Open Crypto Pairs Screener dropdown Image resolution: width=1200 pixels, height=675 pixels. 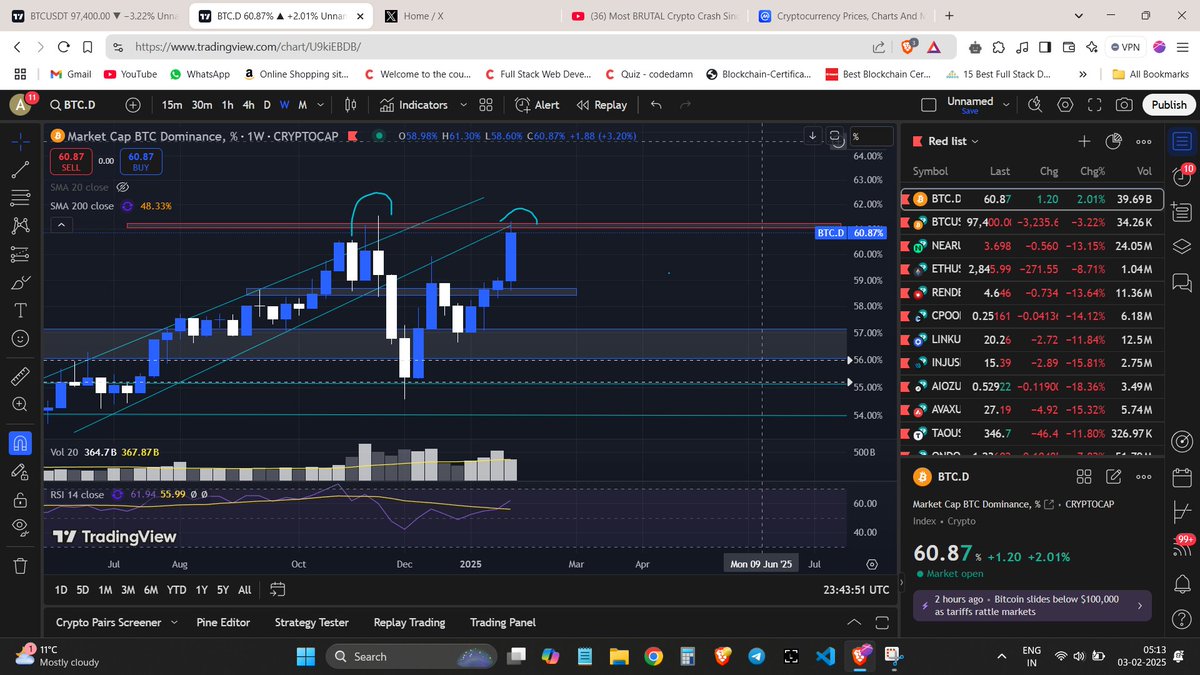tap(116, 622)
